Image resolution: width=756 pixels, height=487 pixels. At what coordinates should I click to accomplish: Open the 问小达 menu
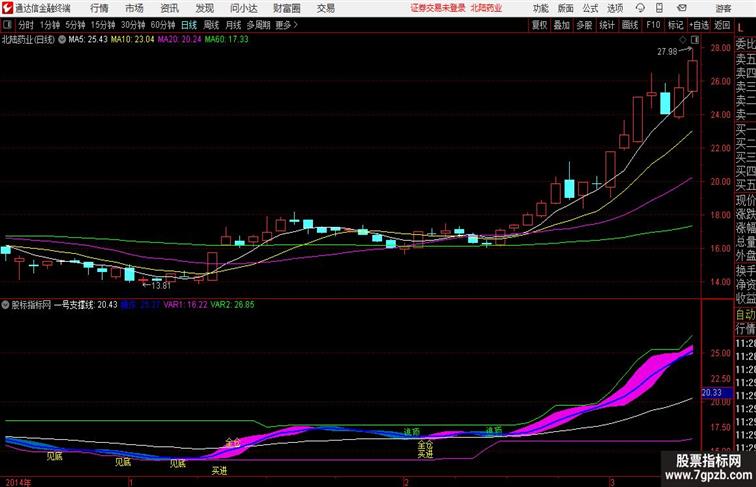point(243,8)
